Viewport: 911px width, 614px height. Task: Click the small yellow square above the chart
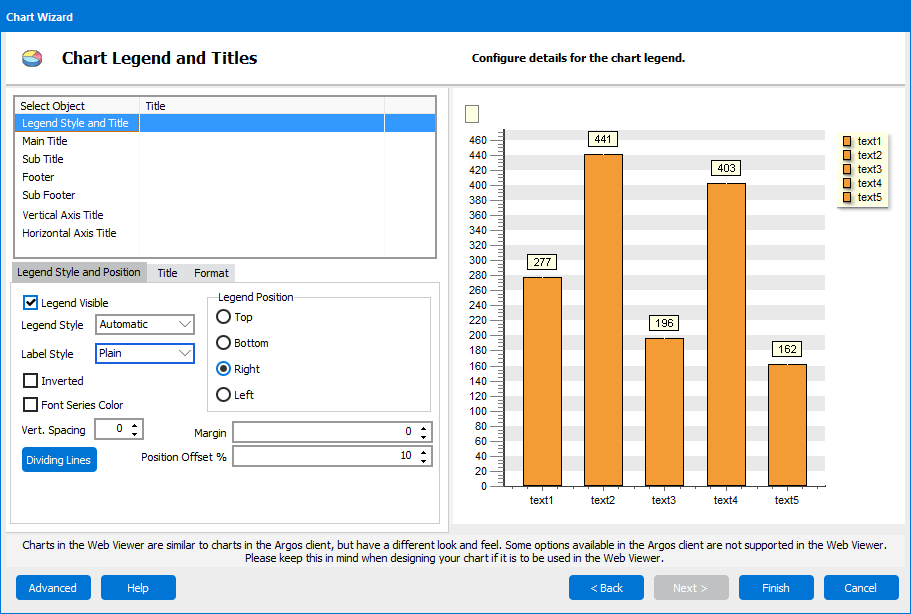pos(471,114)
